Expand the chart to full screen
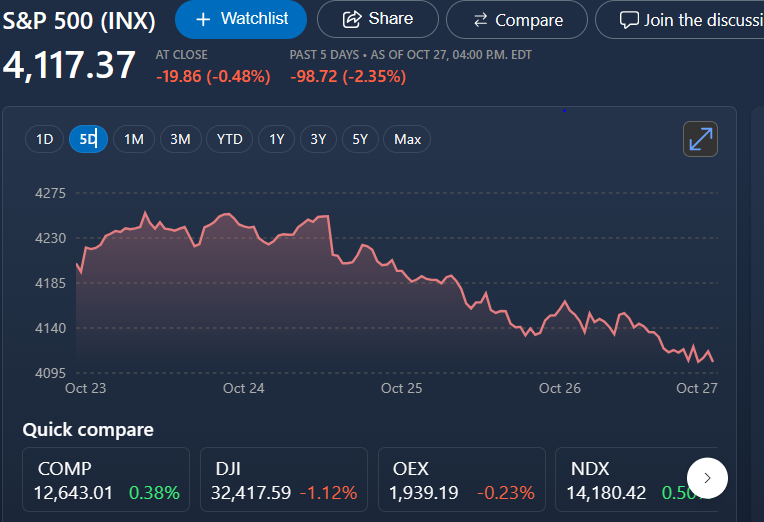 point(700,139)
